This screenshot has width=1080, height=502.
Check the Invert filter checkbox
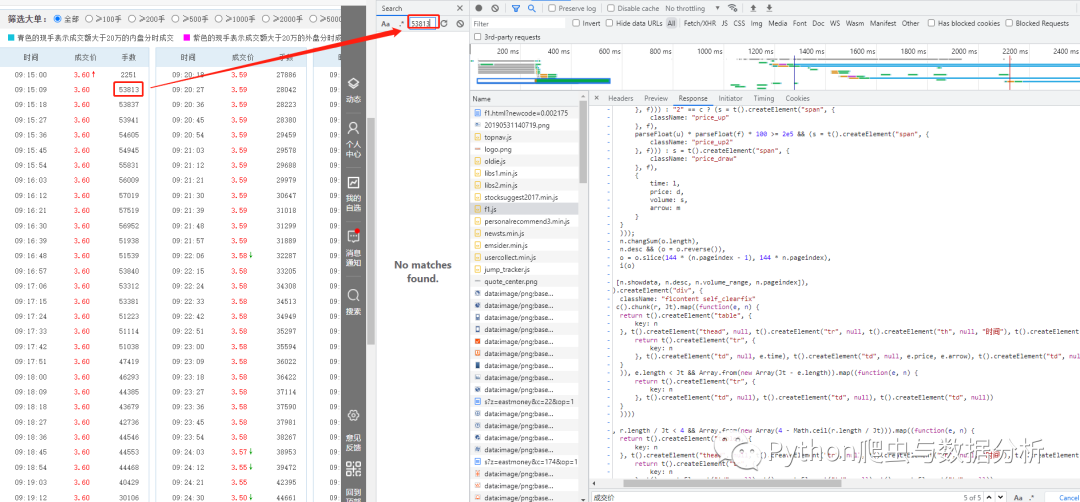576,23
